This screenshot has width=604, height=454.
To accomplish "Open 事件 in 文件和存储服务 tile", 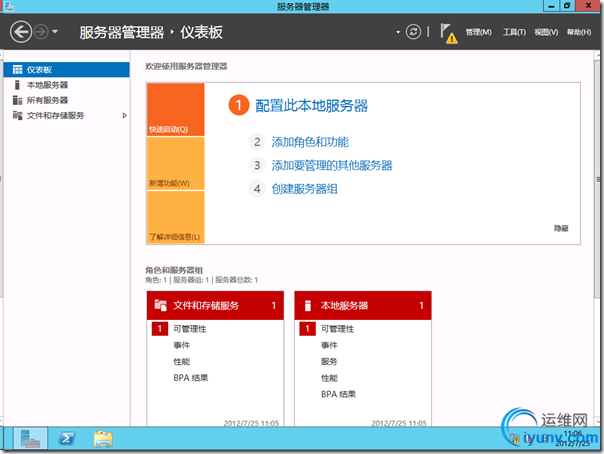I will 181,345.
